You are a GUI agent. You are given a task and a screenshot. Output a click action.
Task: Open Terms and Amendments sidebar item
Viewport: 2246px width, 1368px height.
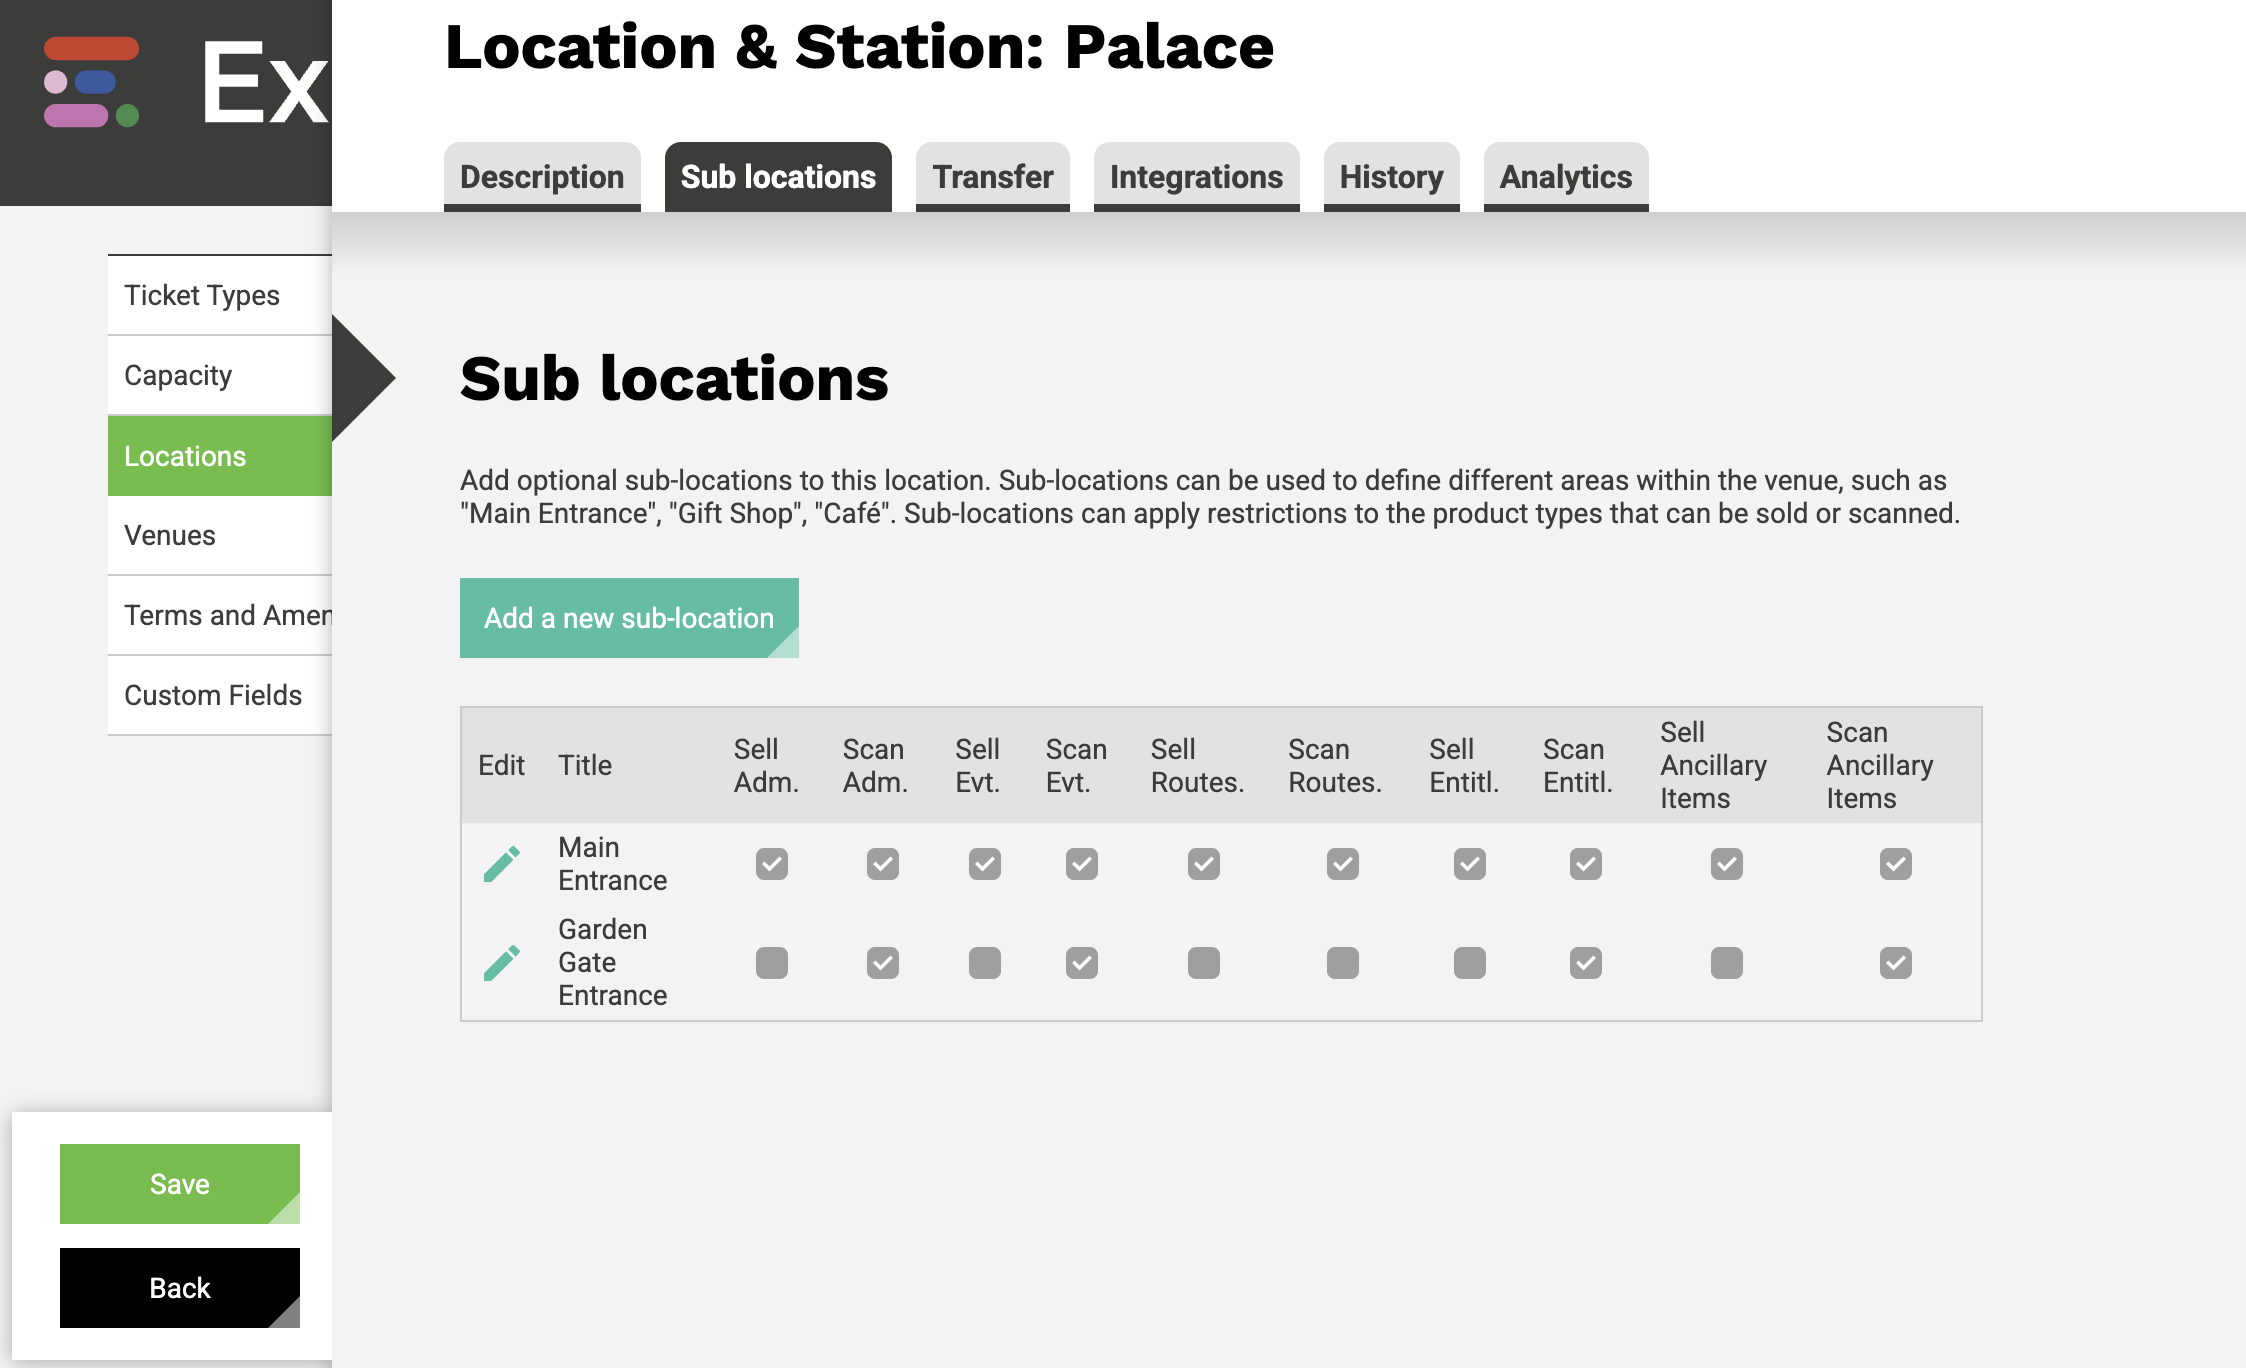[220, 615]
